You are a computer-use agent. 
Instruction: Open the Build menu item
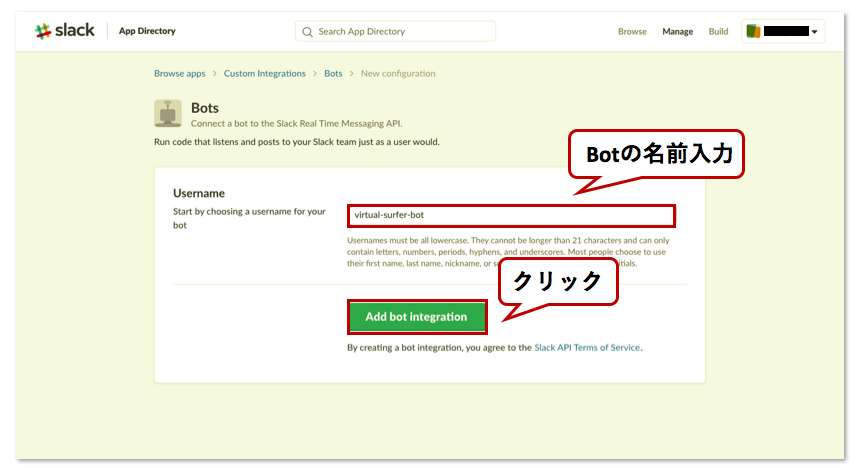point(718,32)
